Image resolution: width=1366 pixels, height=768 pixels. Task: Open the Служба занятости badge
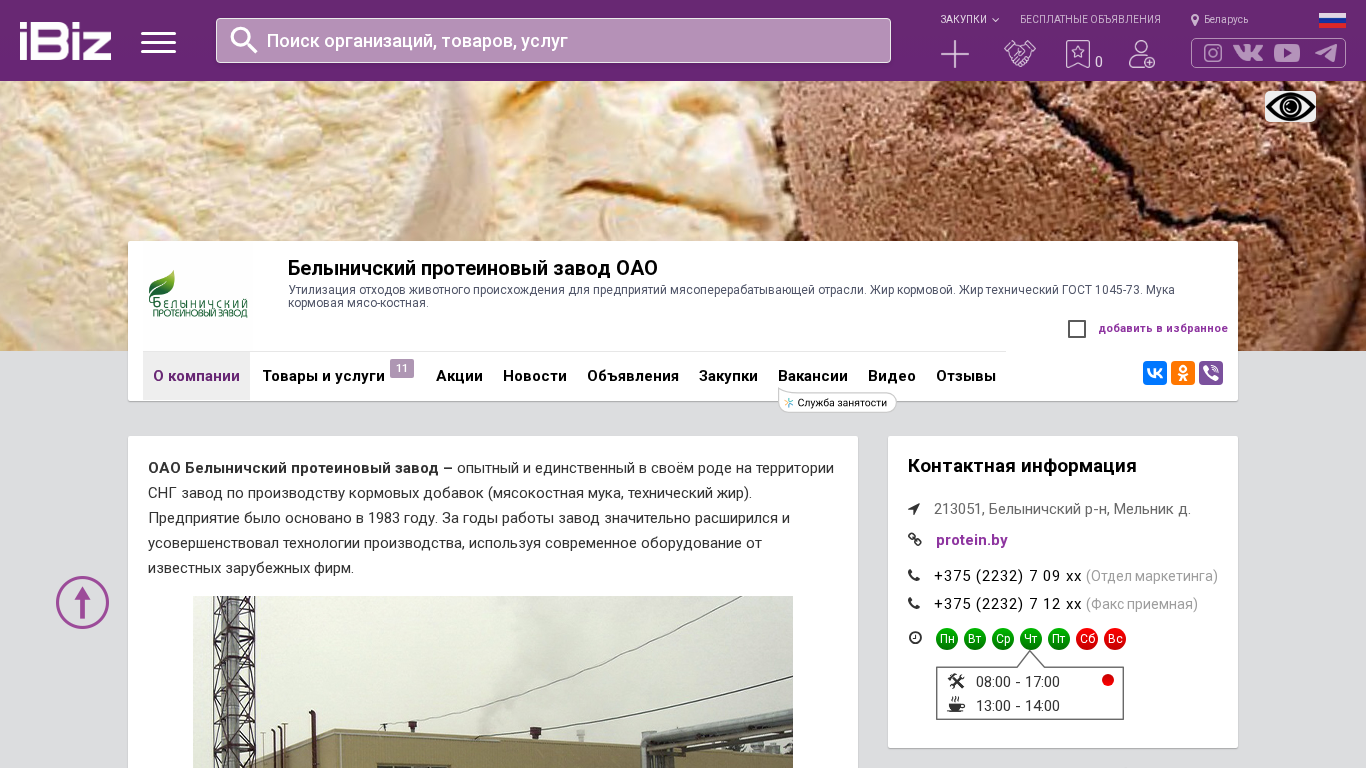tap(838, 402)
